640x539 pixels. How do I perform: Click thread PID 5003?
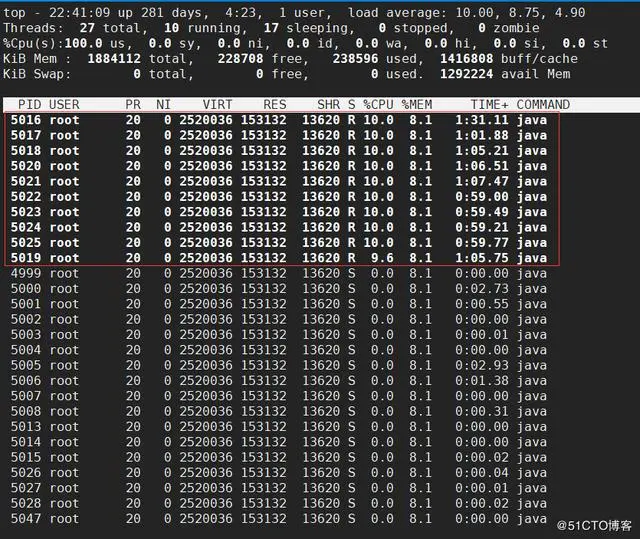[26, 335]
